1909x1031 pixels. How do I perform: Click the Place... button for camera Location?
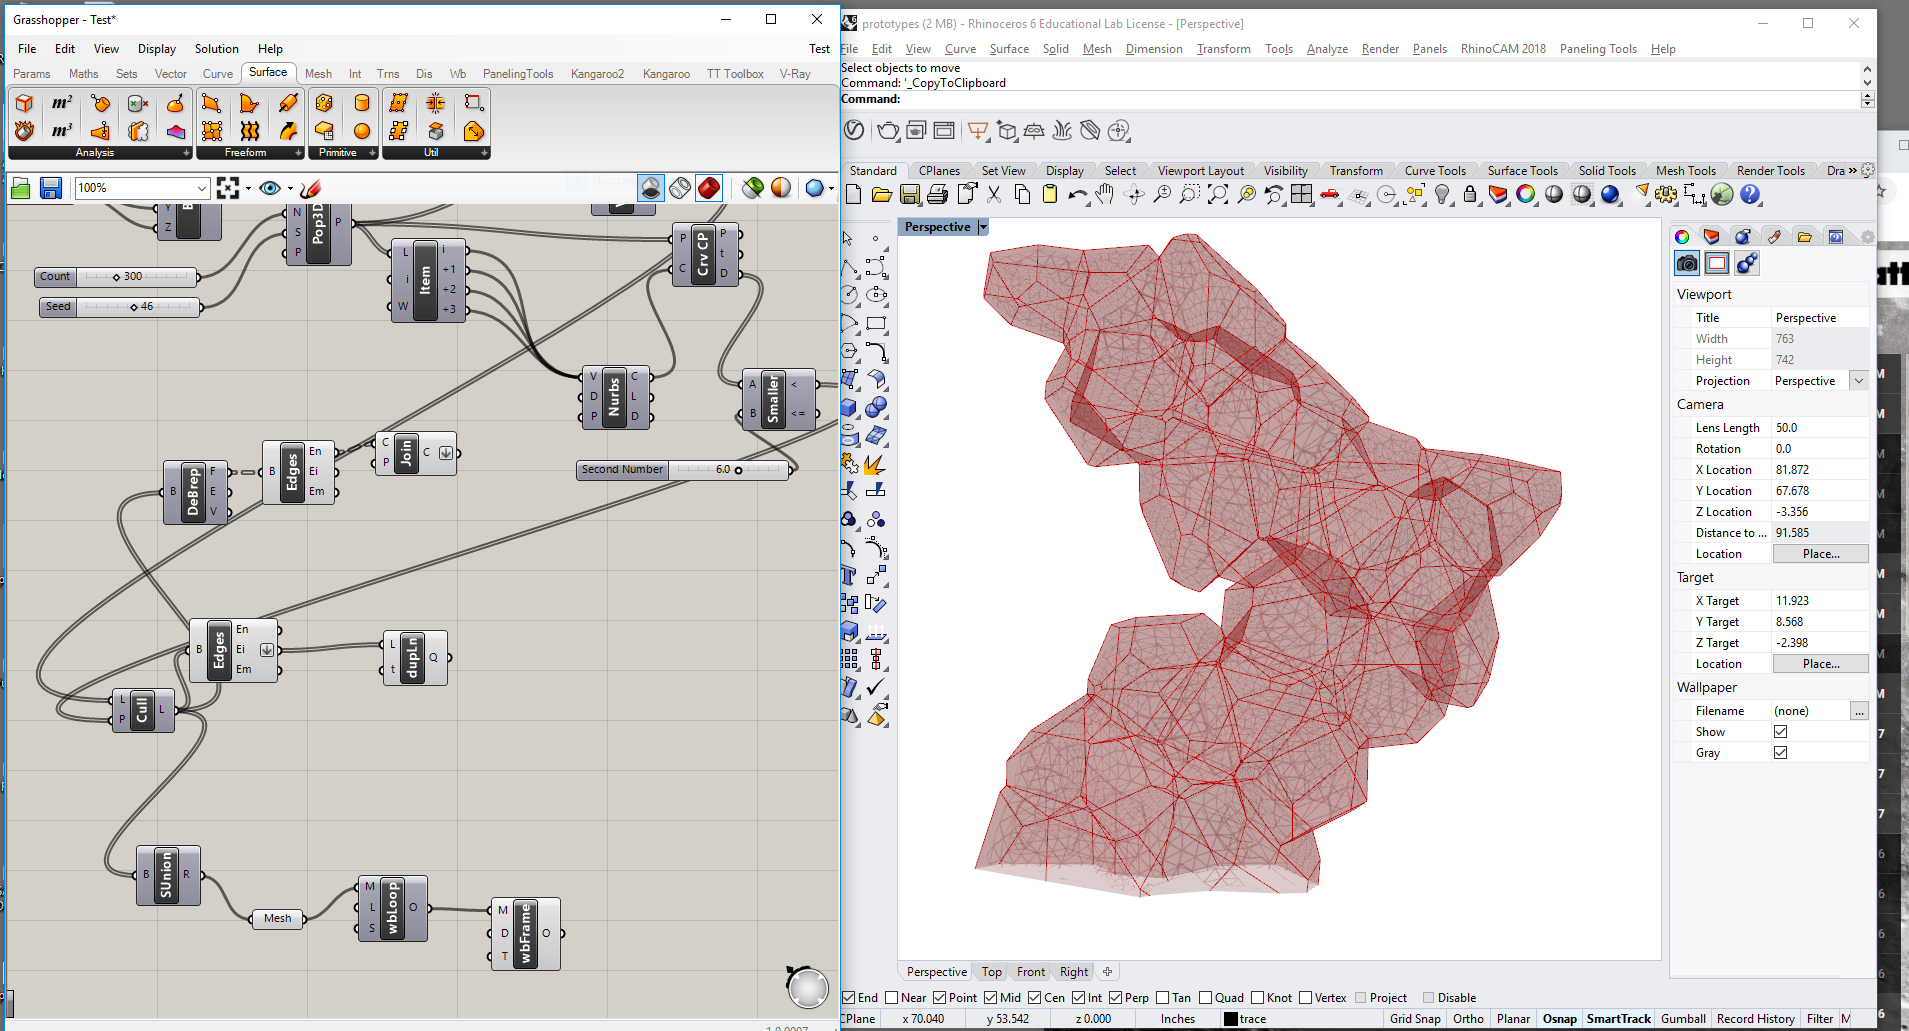(x=1820, y=553)
